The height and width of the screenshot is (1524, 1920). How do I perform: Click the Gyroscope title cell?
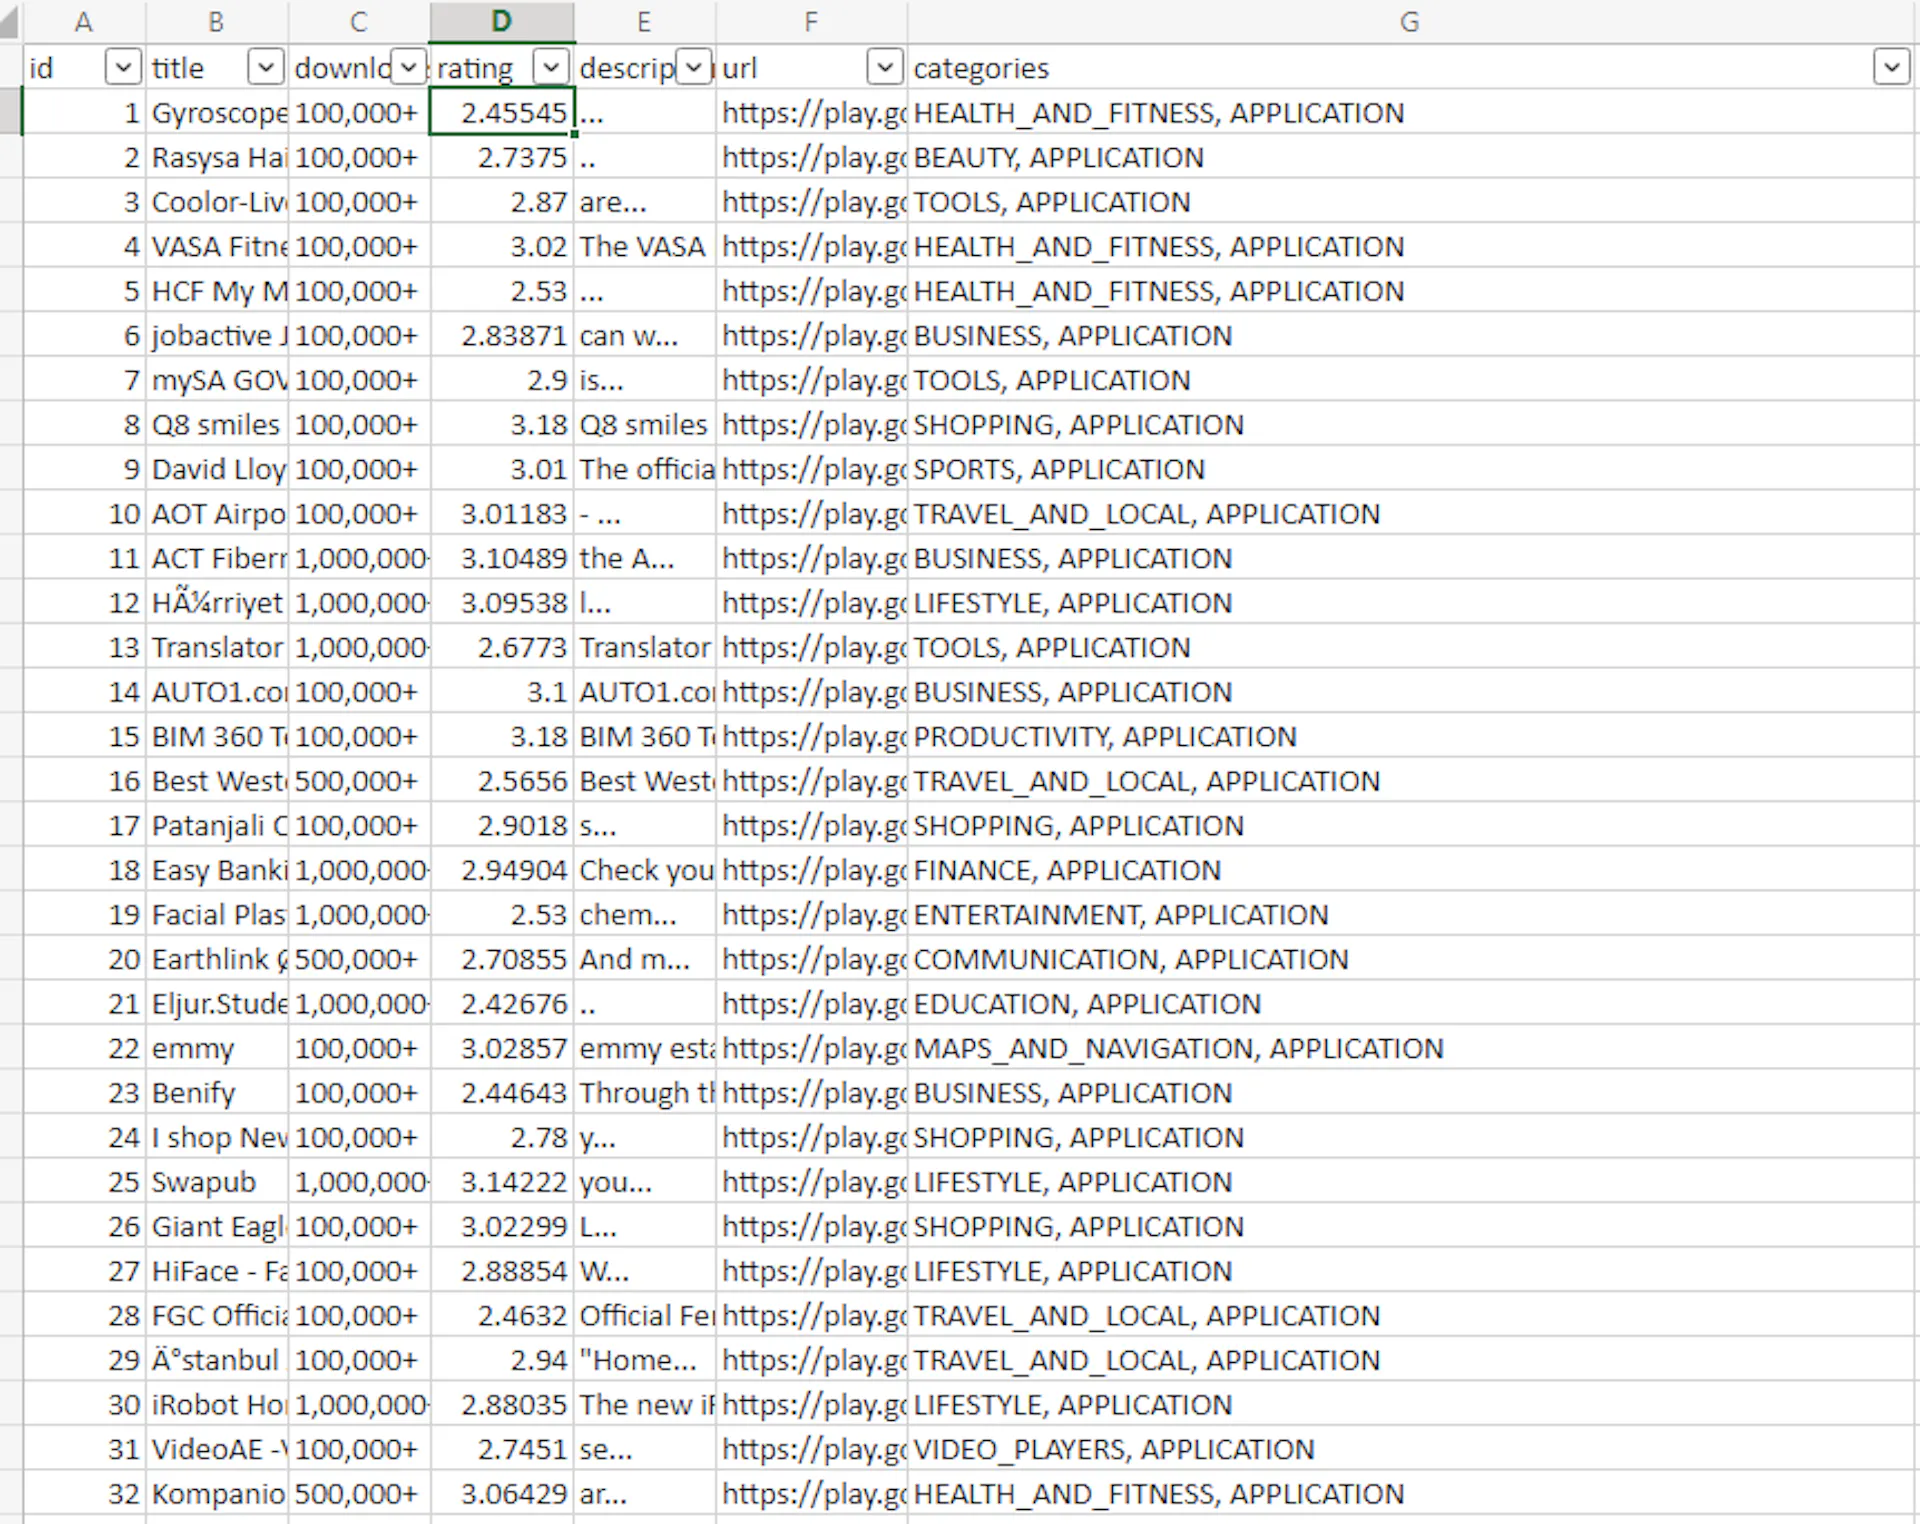click(217, 112)
